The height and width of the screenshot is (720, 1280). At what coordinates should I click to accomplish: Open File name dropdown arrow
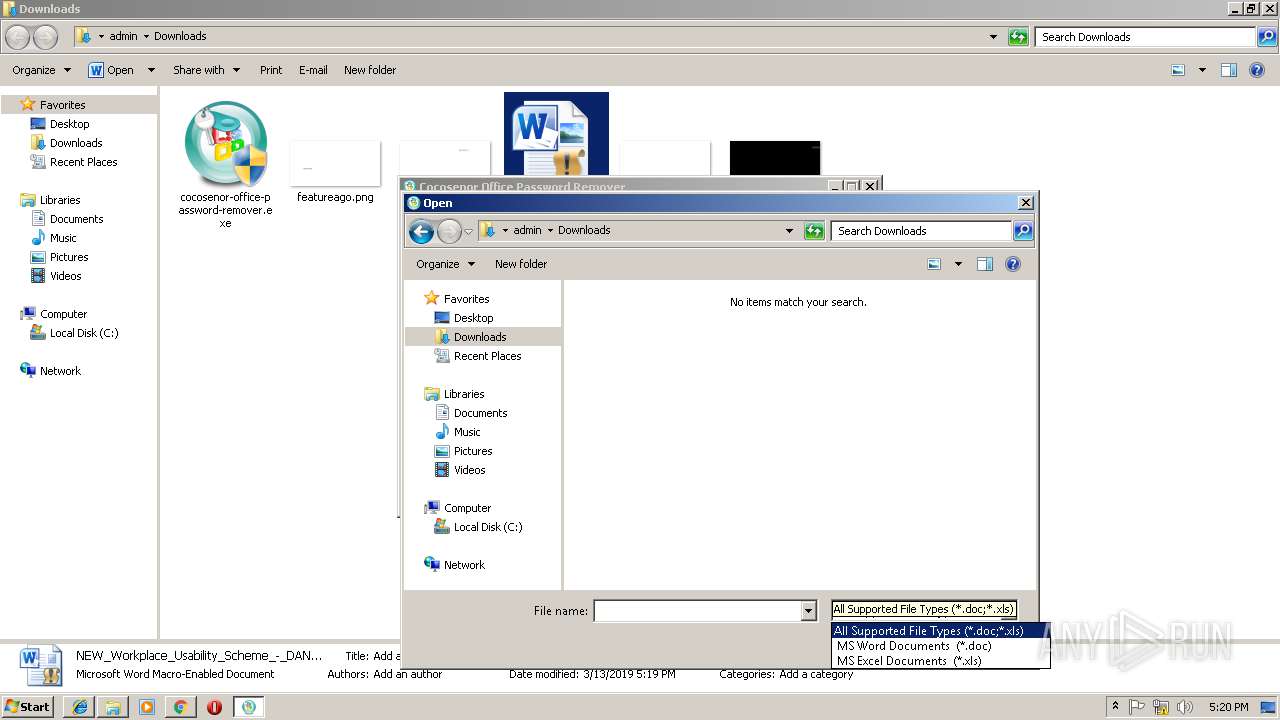point(809,611)
